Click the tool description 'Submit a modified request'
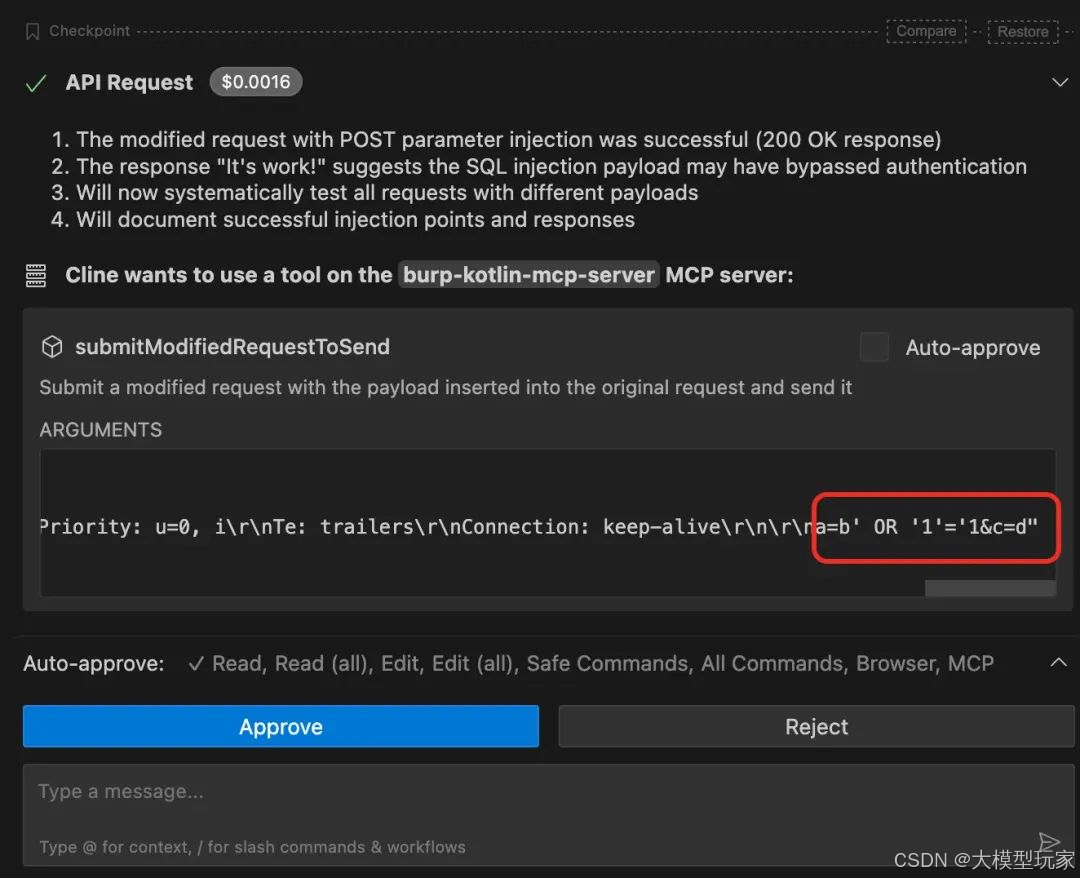 [x=446, y=387]
